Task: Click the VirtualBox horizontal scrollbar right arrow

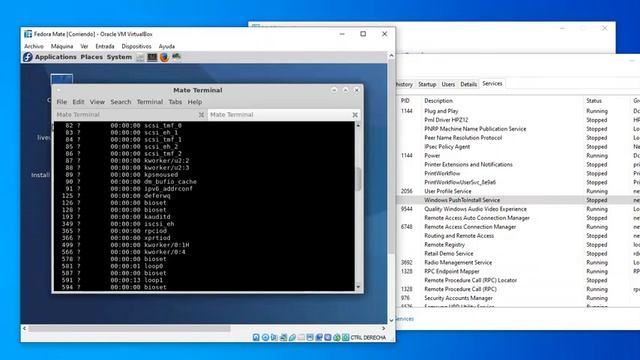Action: coord(384,328)
